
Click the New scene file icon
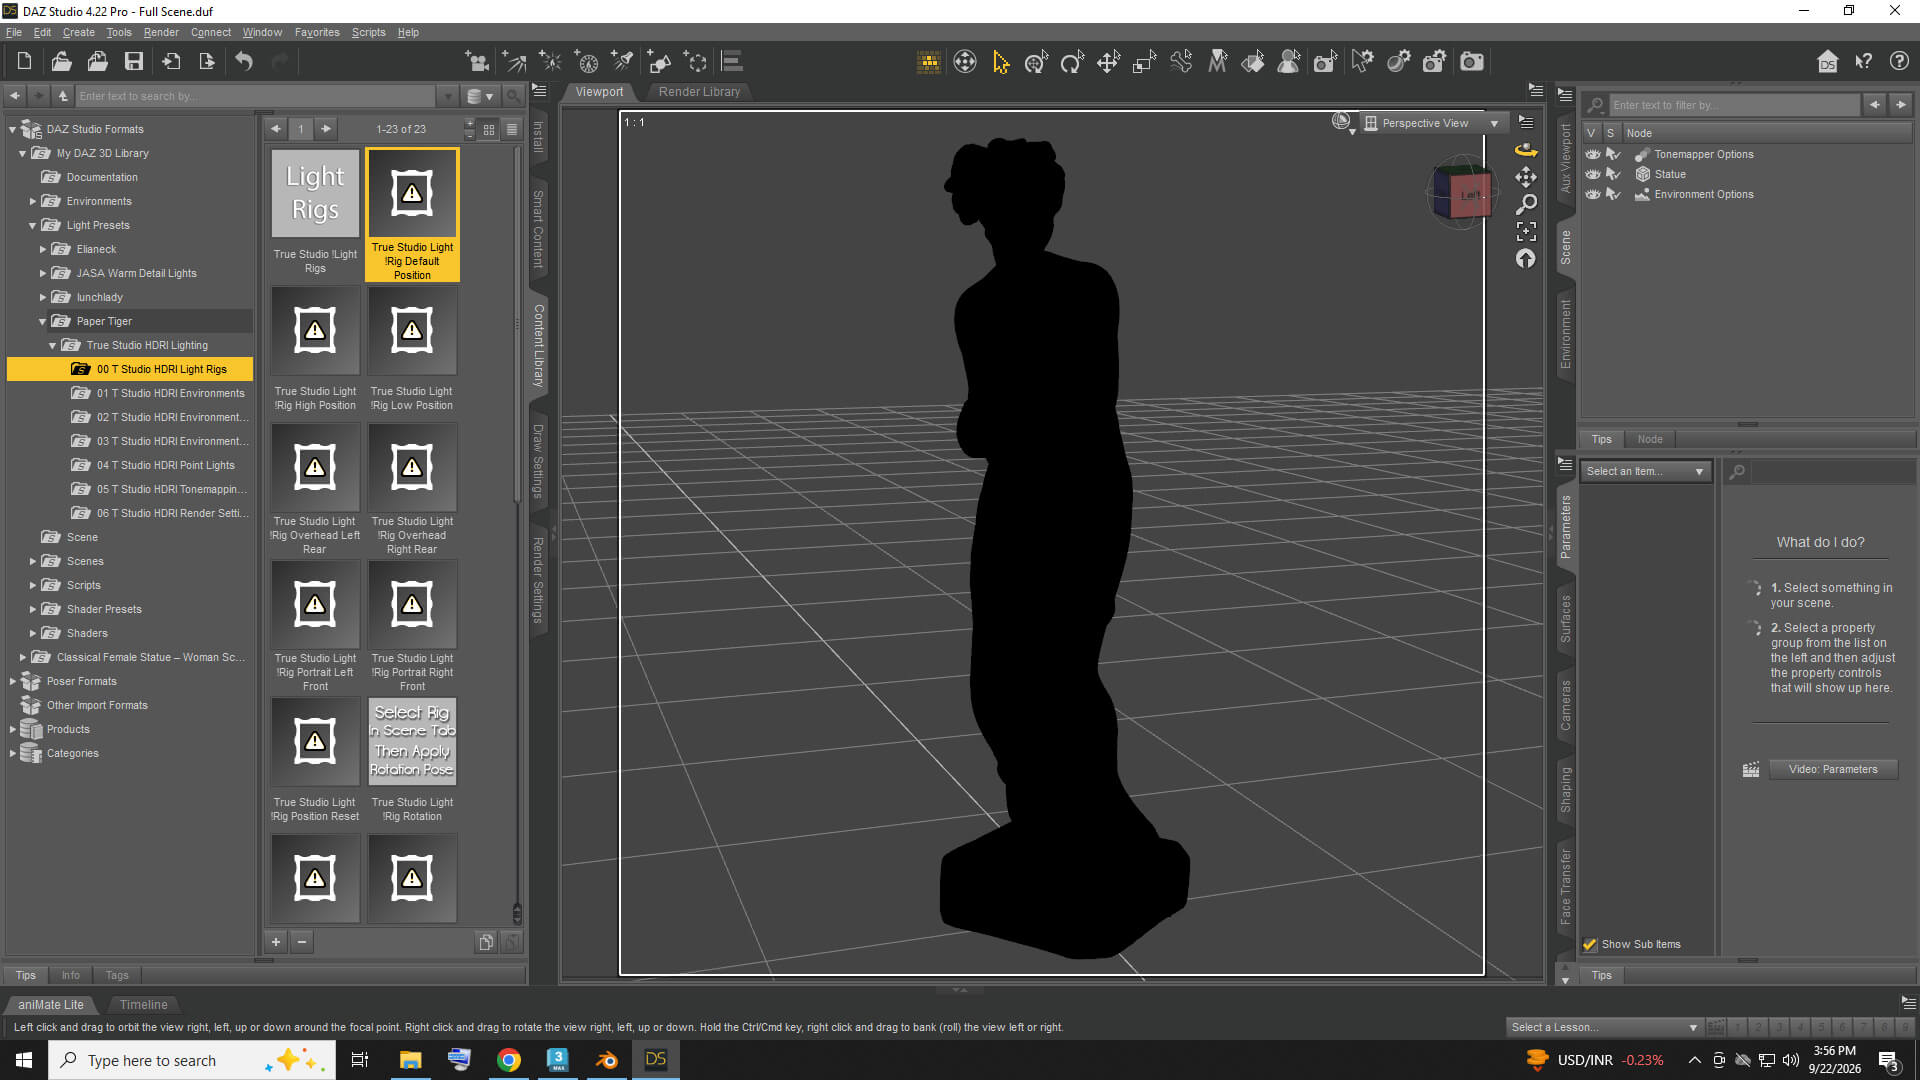tap(25, 62)
